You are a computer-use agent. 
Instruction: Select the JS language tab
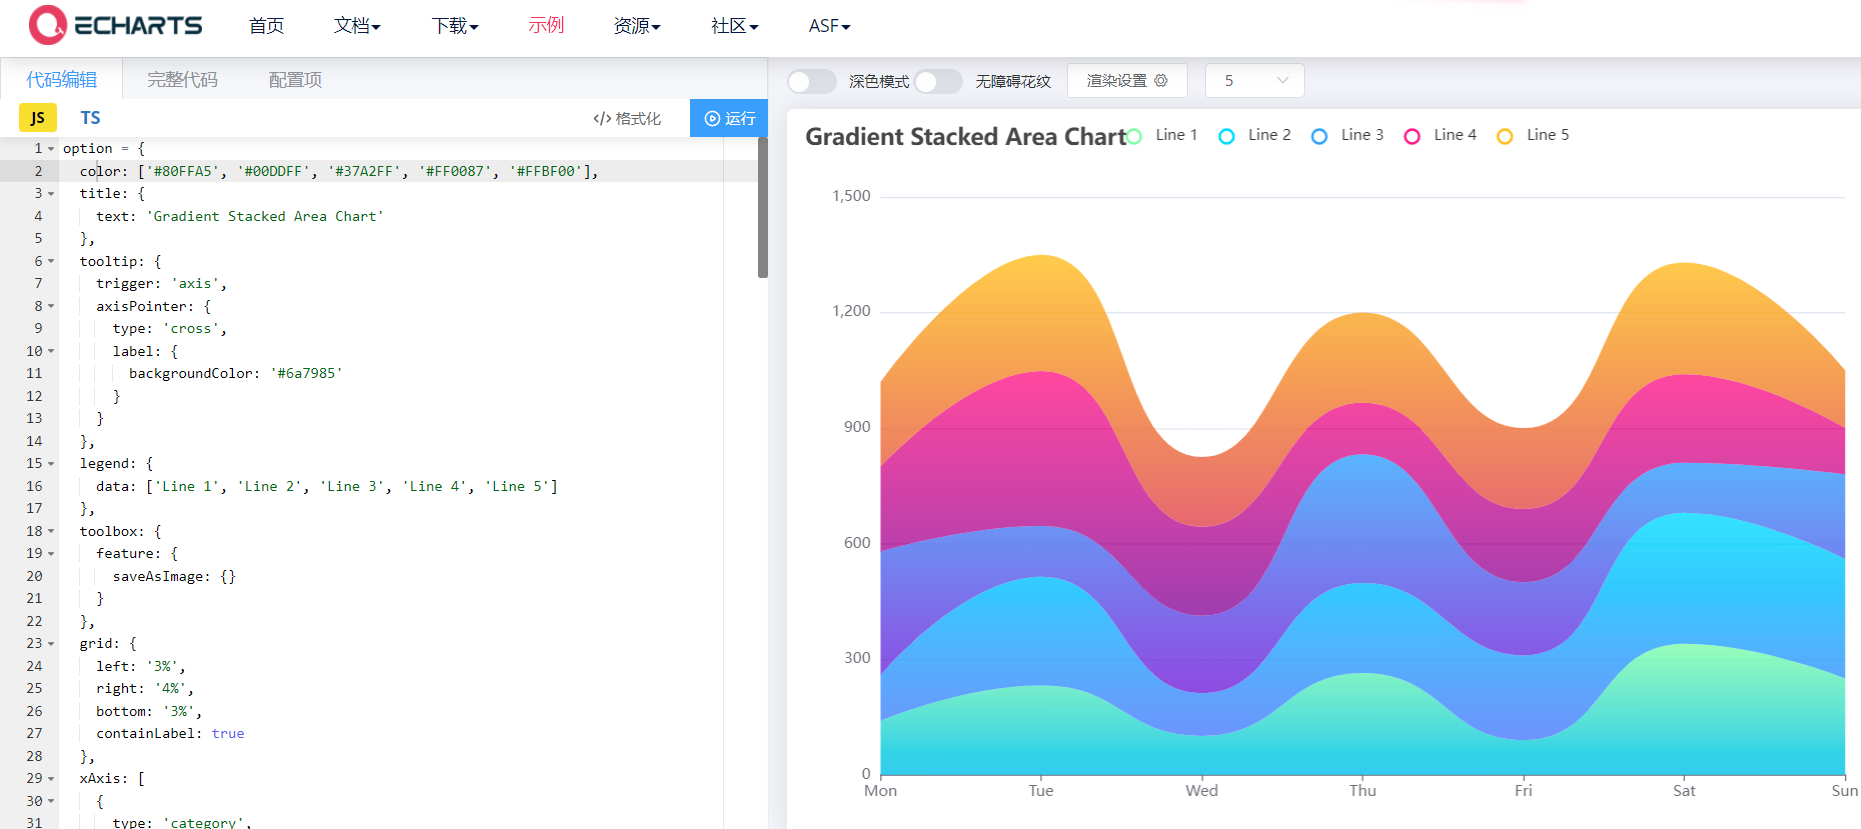(x=38, y=118)
